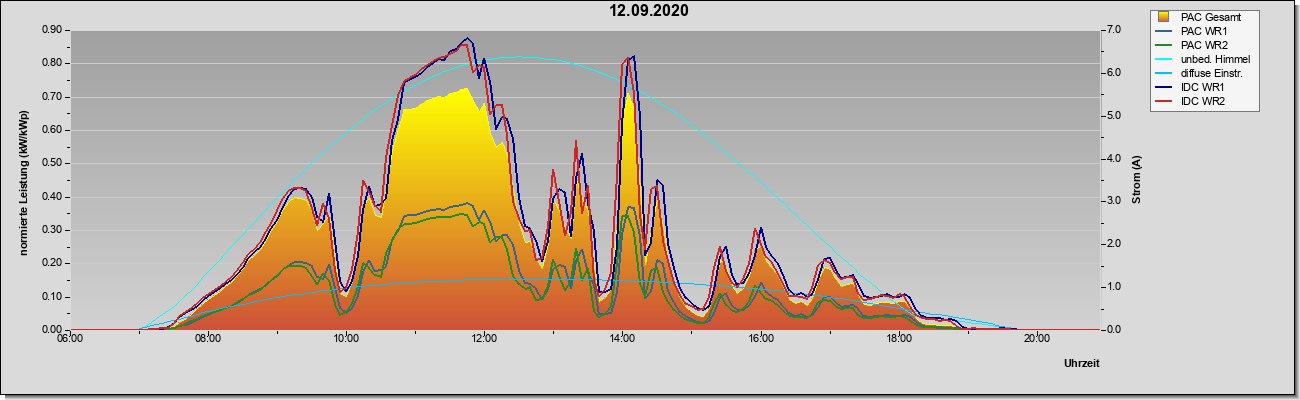The width and height of the screenshot is (1300, 400).
Task: Click the PAC Gesamt orange legend swatch
Action: pos(1164,17)
